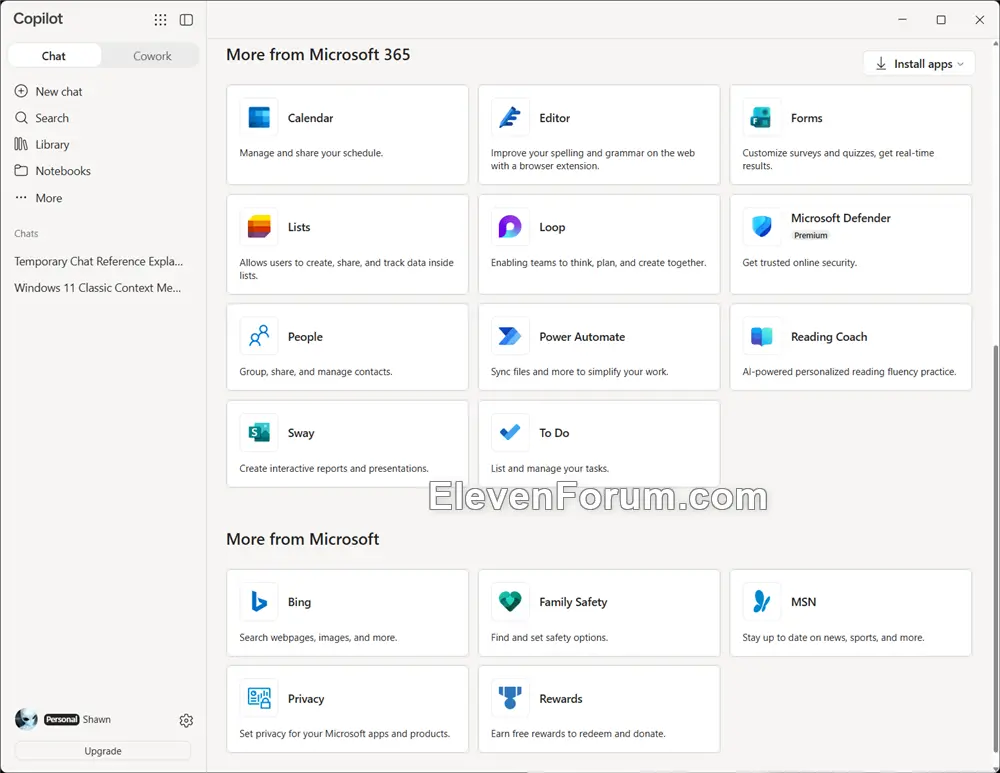Click 'Get trusted online security.' description
1000x773 pixels.
799,262
